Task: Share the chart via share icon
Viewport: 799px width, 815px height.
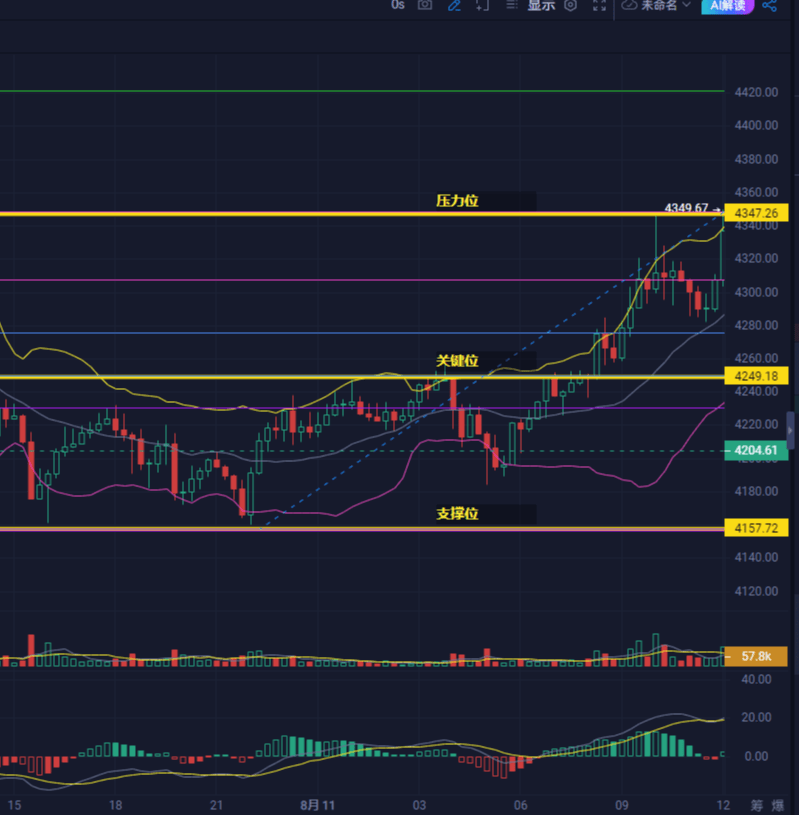Action: pyautogui.click(x=769, y=6)
